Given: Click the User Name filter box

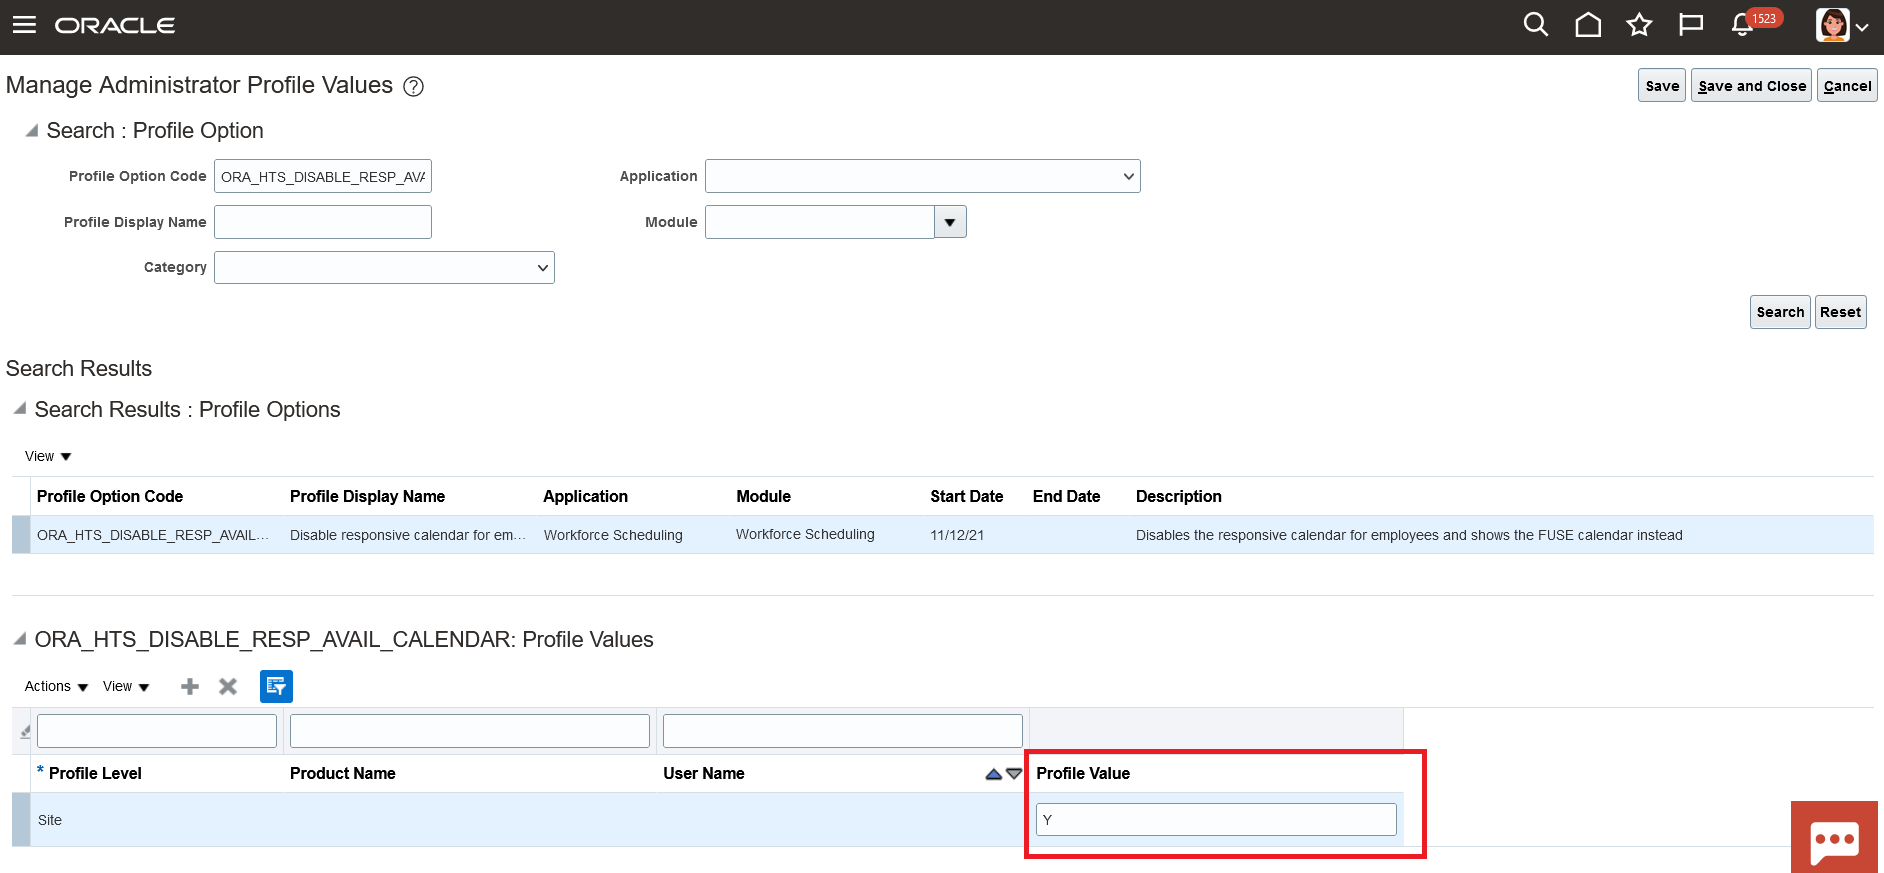Looking at the screenshot, I should point(843,731).
